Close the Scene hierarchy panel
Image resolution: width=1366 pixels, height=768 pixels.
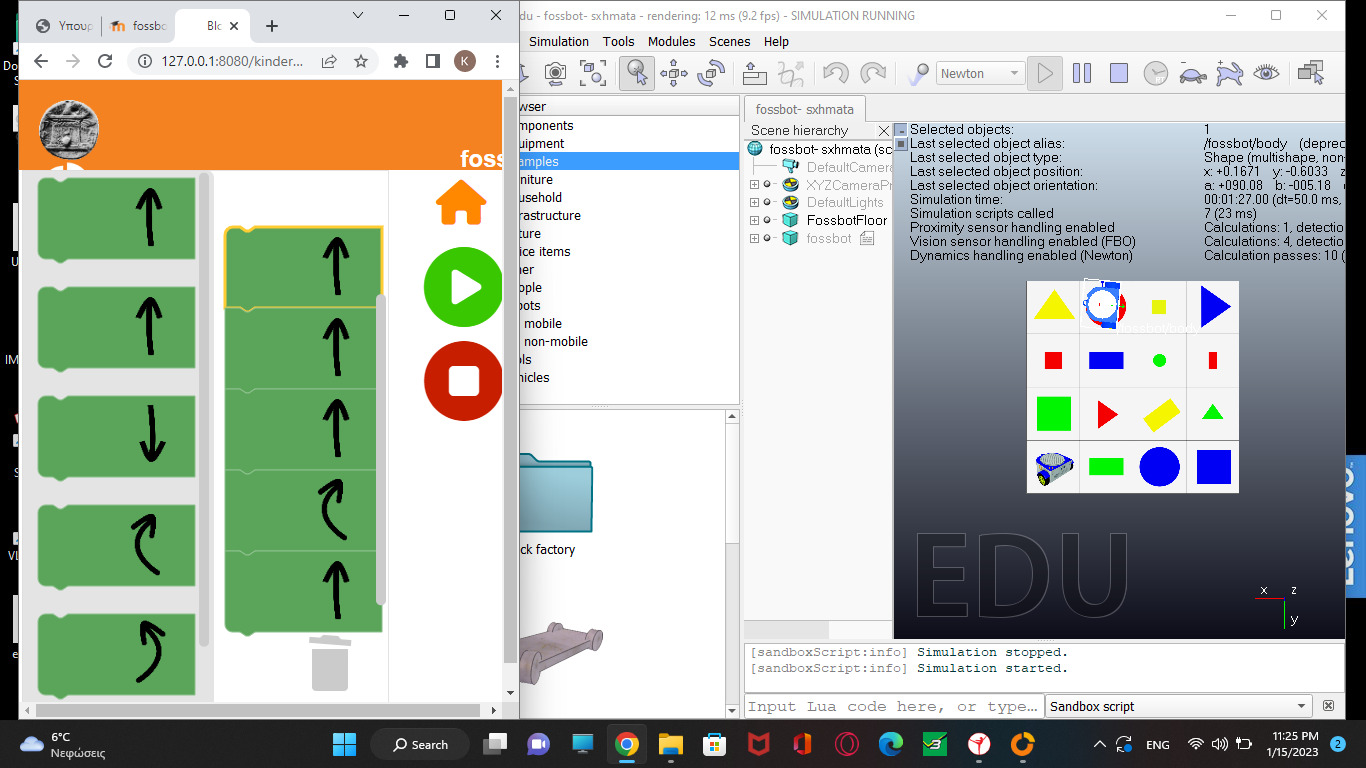(883, 130)
